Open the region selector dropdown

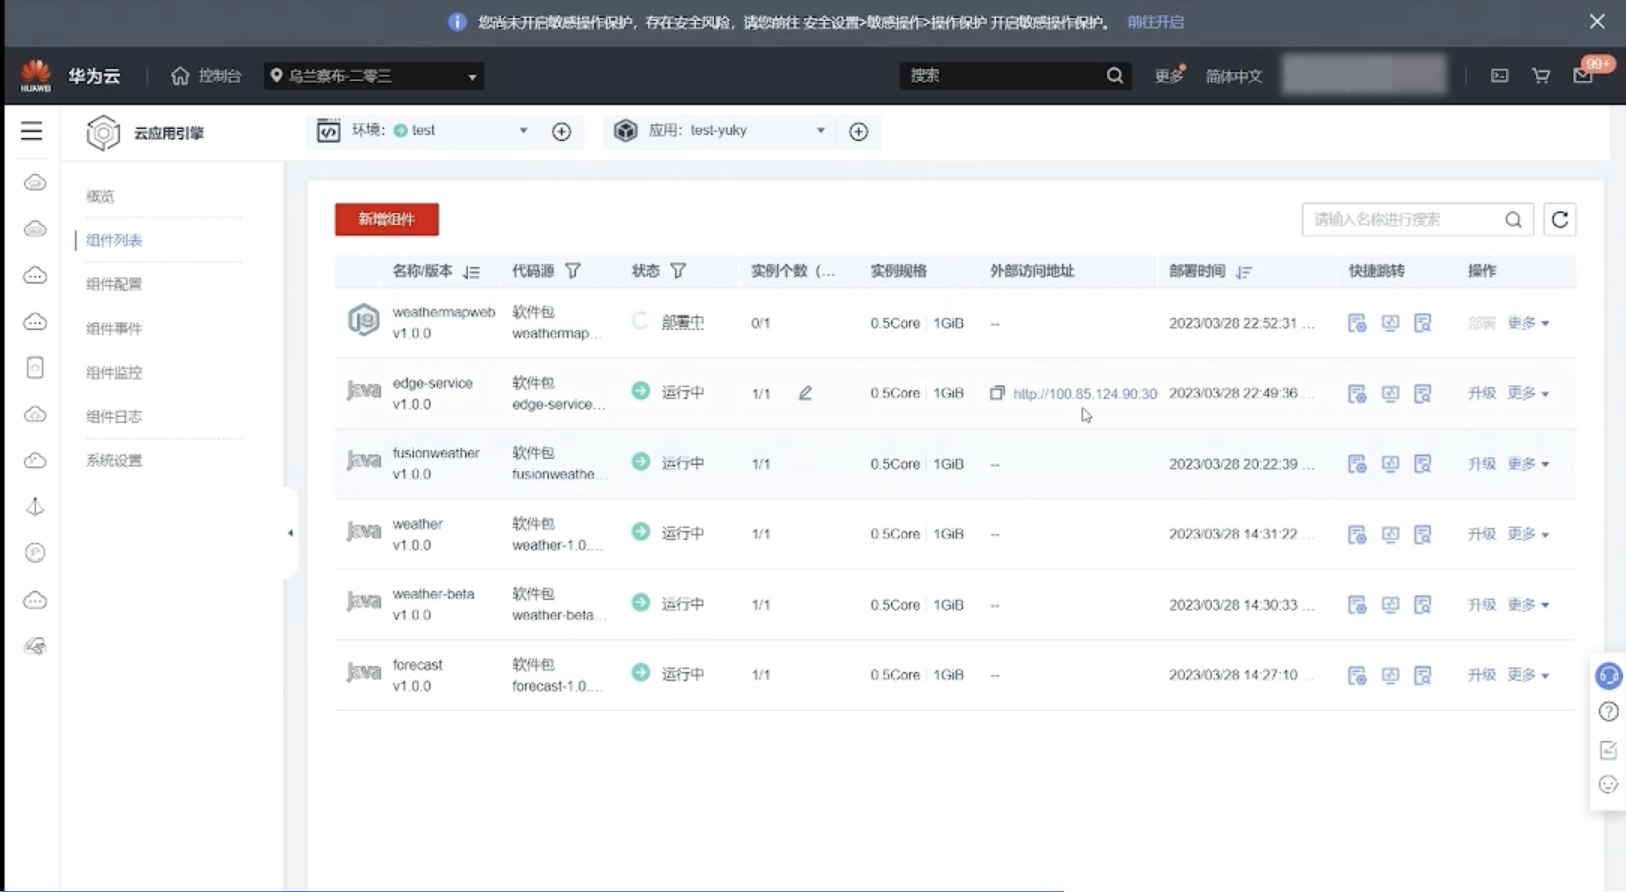374,76
